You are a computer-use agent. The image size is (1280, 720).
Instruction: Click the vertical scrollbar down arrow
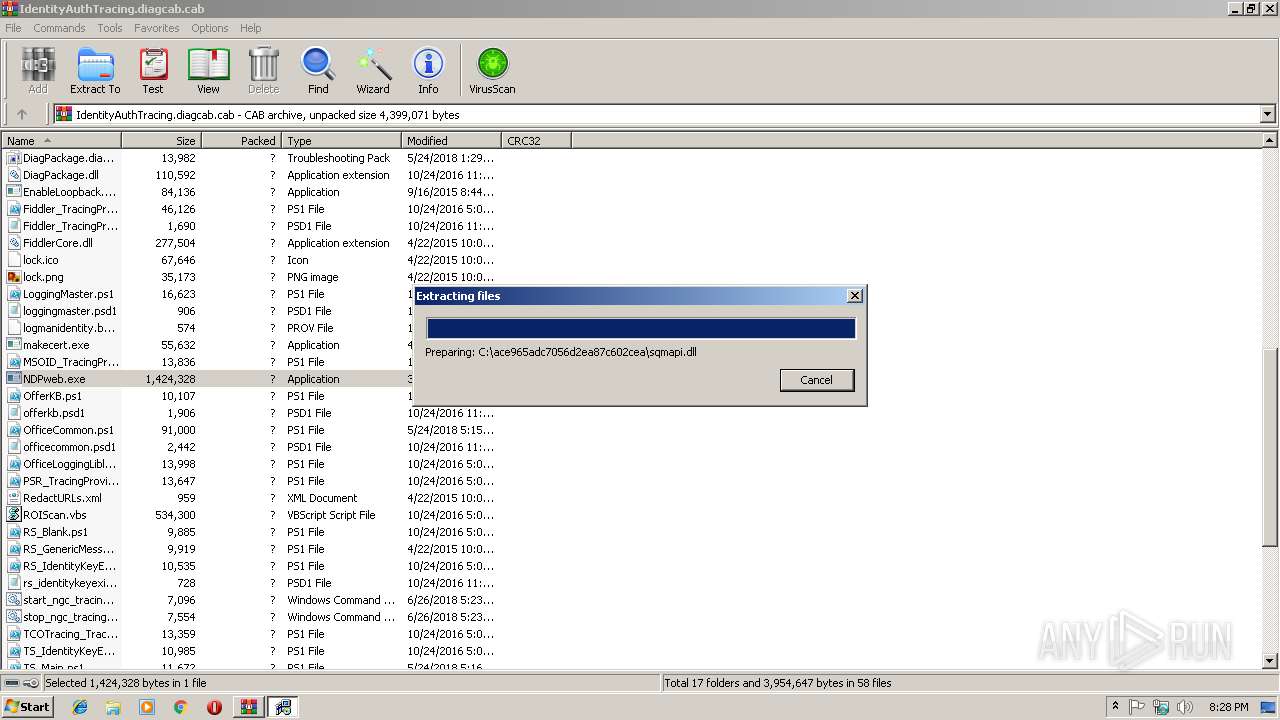pos(1270,661)
